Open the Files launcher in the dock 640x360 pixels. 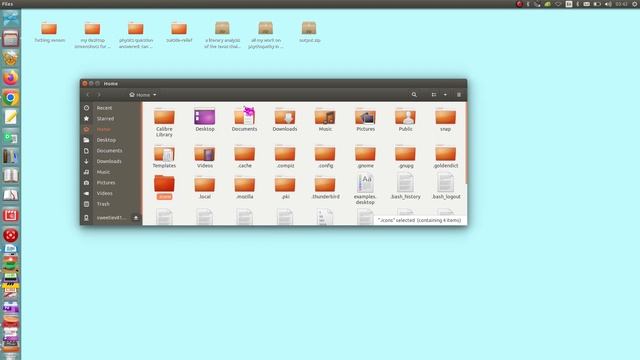click(x=11, y=39)
